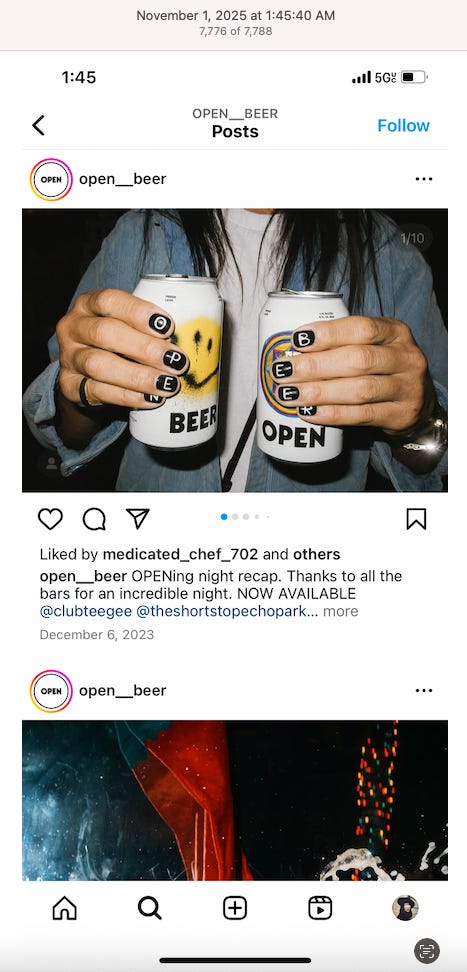
Task: Open the Reels tab
Action: [x=320, y=908]
